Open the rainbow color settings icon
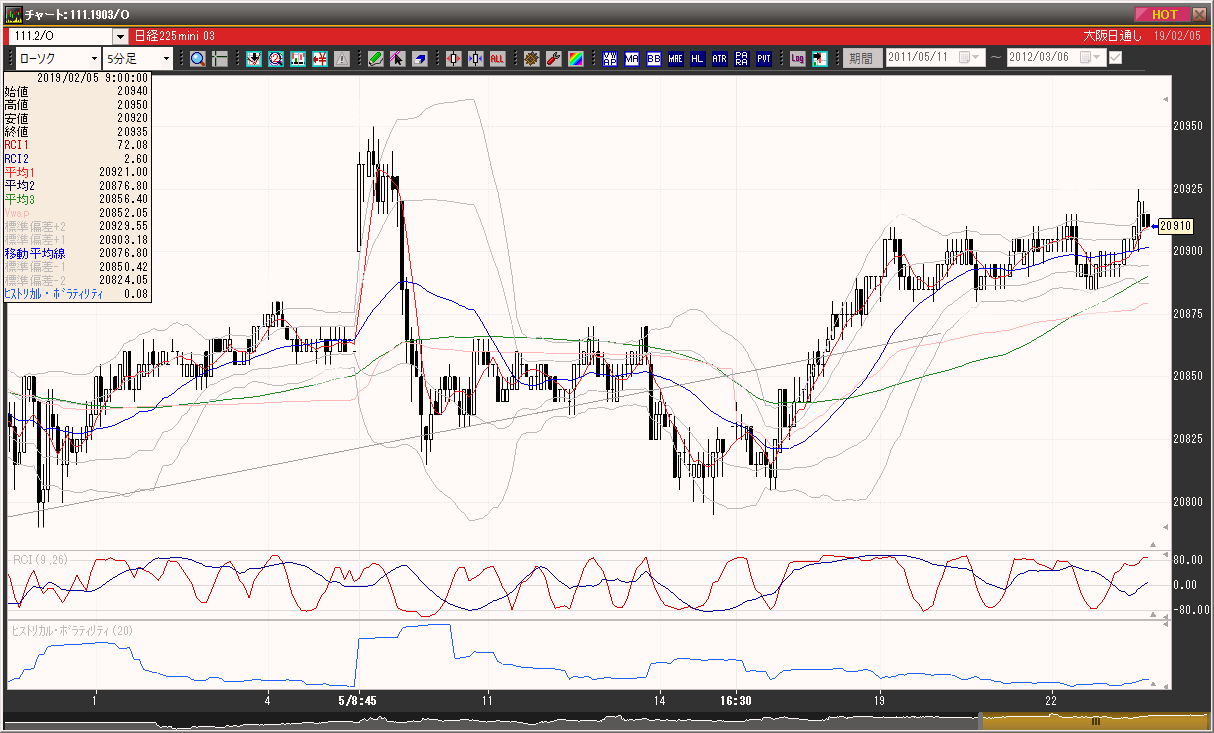Viewport: 1214px width, 733px height. tap(575, 58)
